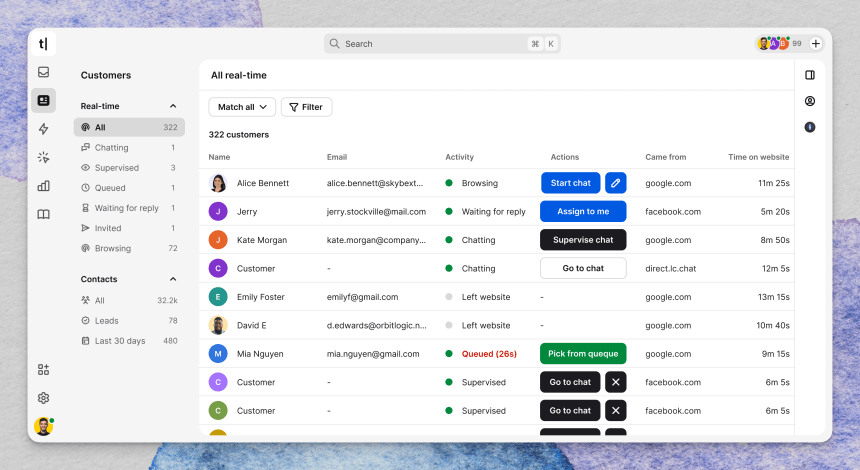This screenshot has height=470, width=860.
Task: Click Emily Foster's teal E avatar
Action: click(218, 297)
